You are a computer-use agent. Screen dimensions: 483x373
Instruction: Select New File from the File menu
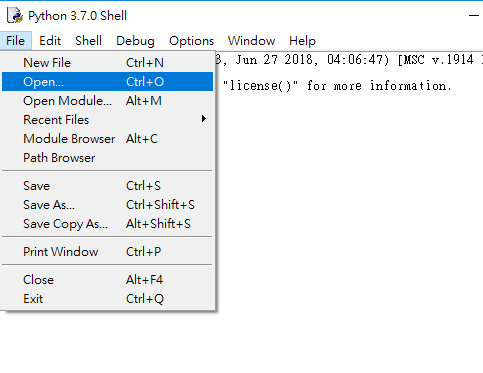tap(107, 63)
